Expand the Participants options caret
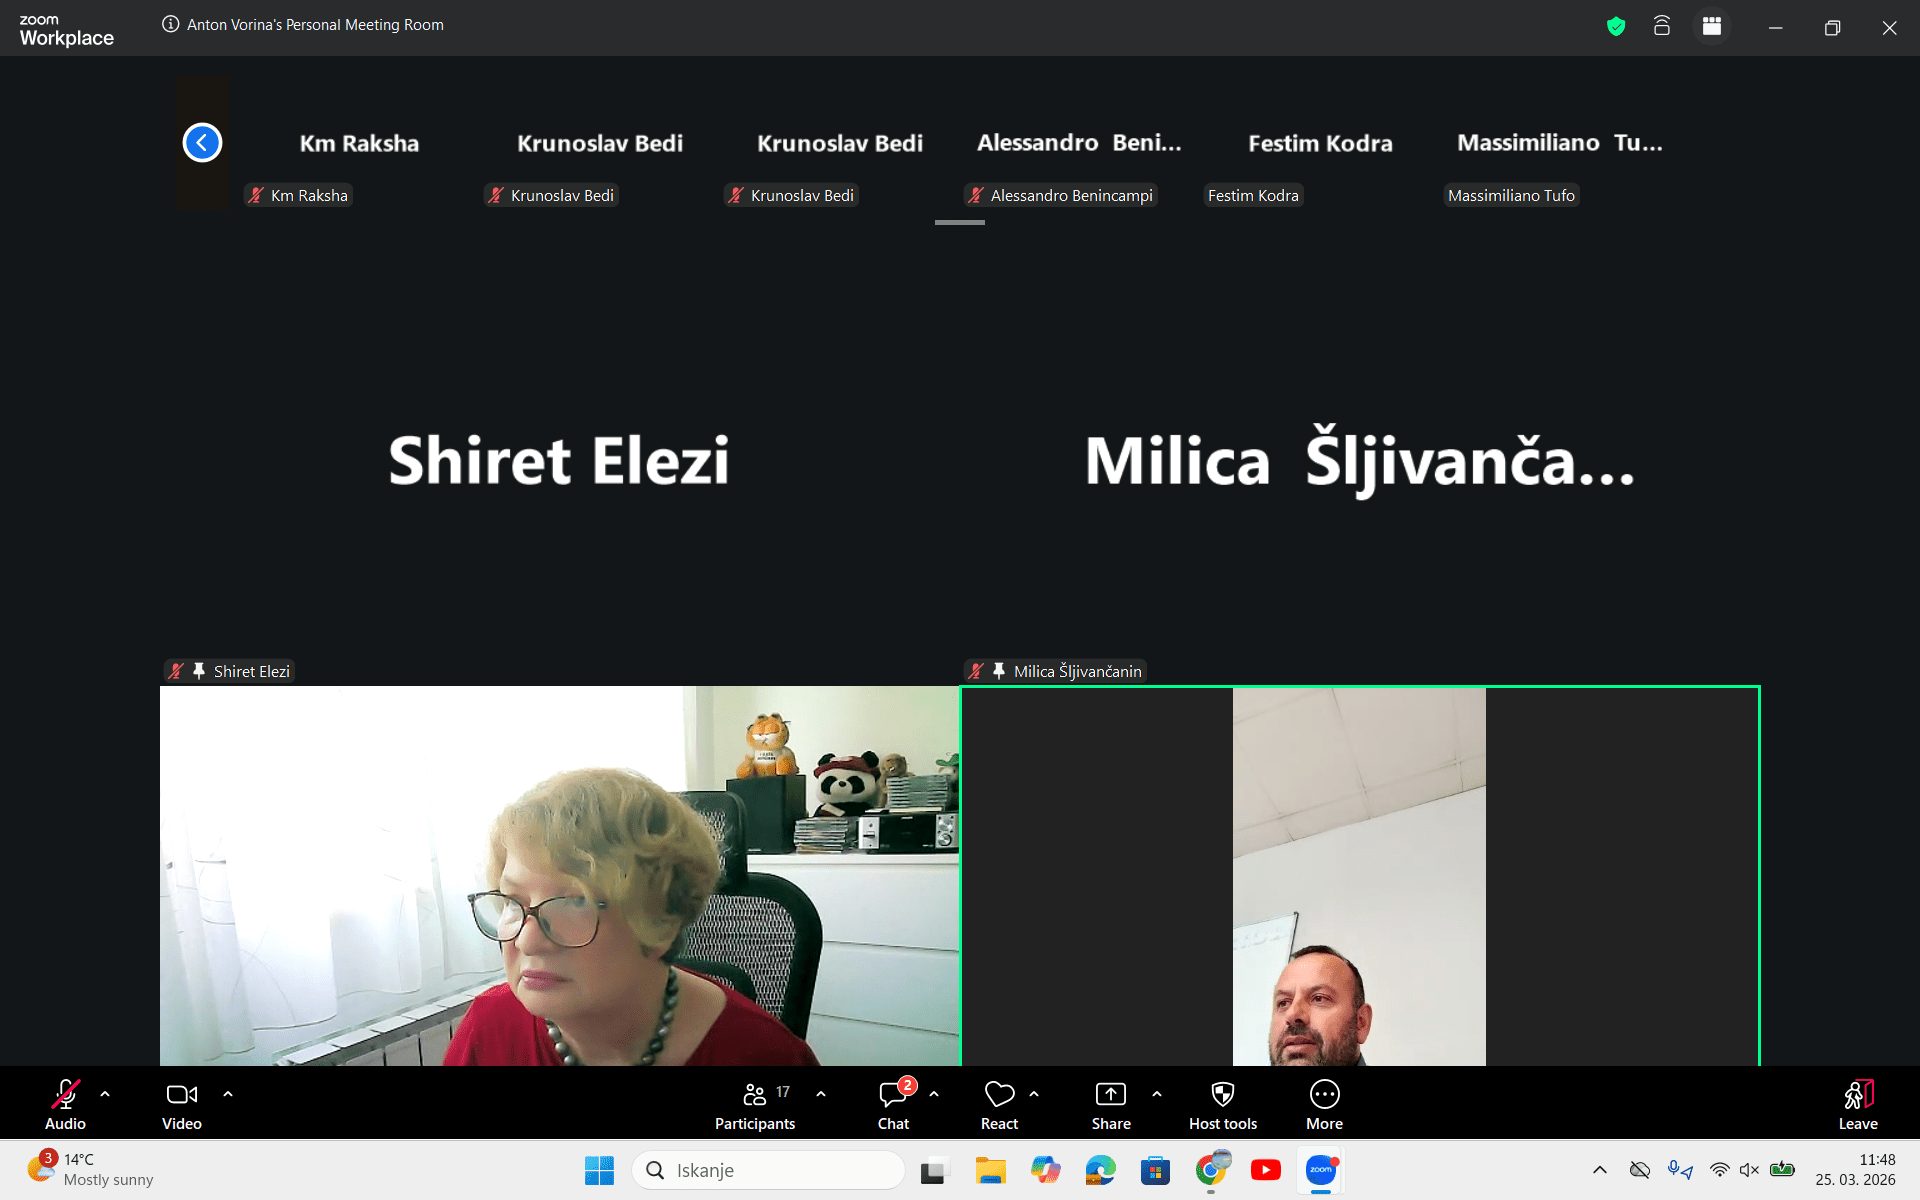Screen dimensions: 1920x1200 (x=821, y=1094)
